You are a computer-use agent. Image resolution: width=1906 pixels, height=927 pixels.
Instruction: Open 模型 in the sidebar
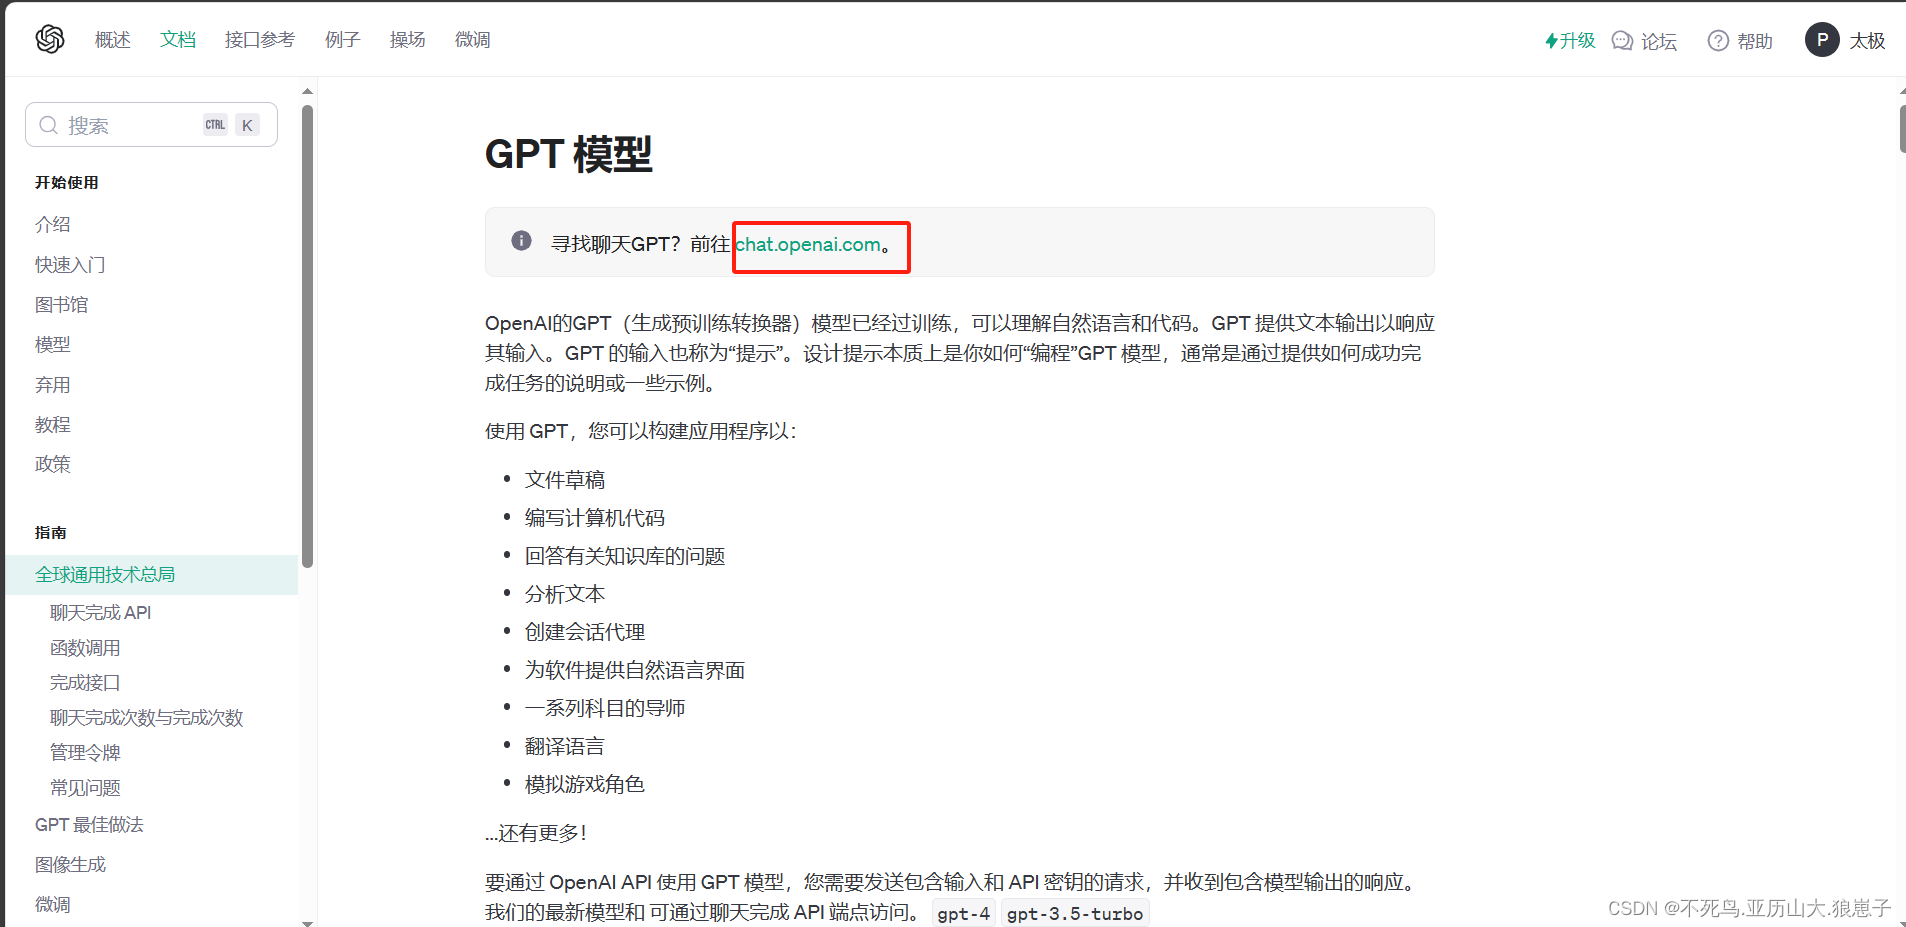point(53,344)
